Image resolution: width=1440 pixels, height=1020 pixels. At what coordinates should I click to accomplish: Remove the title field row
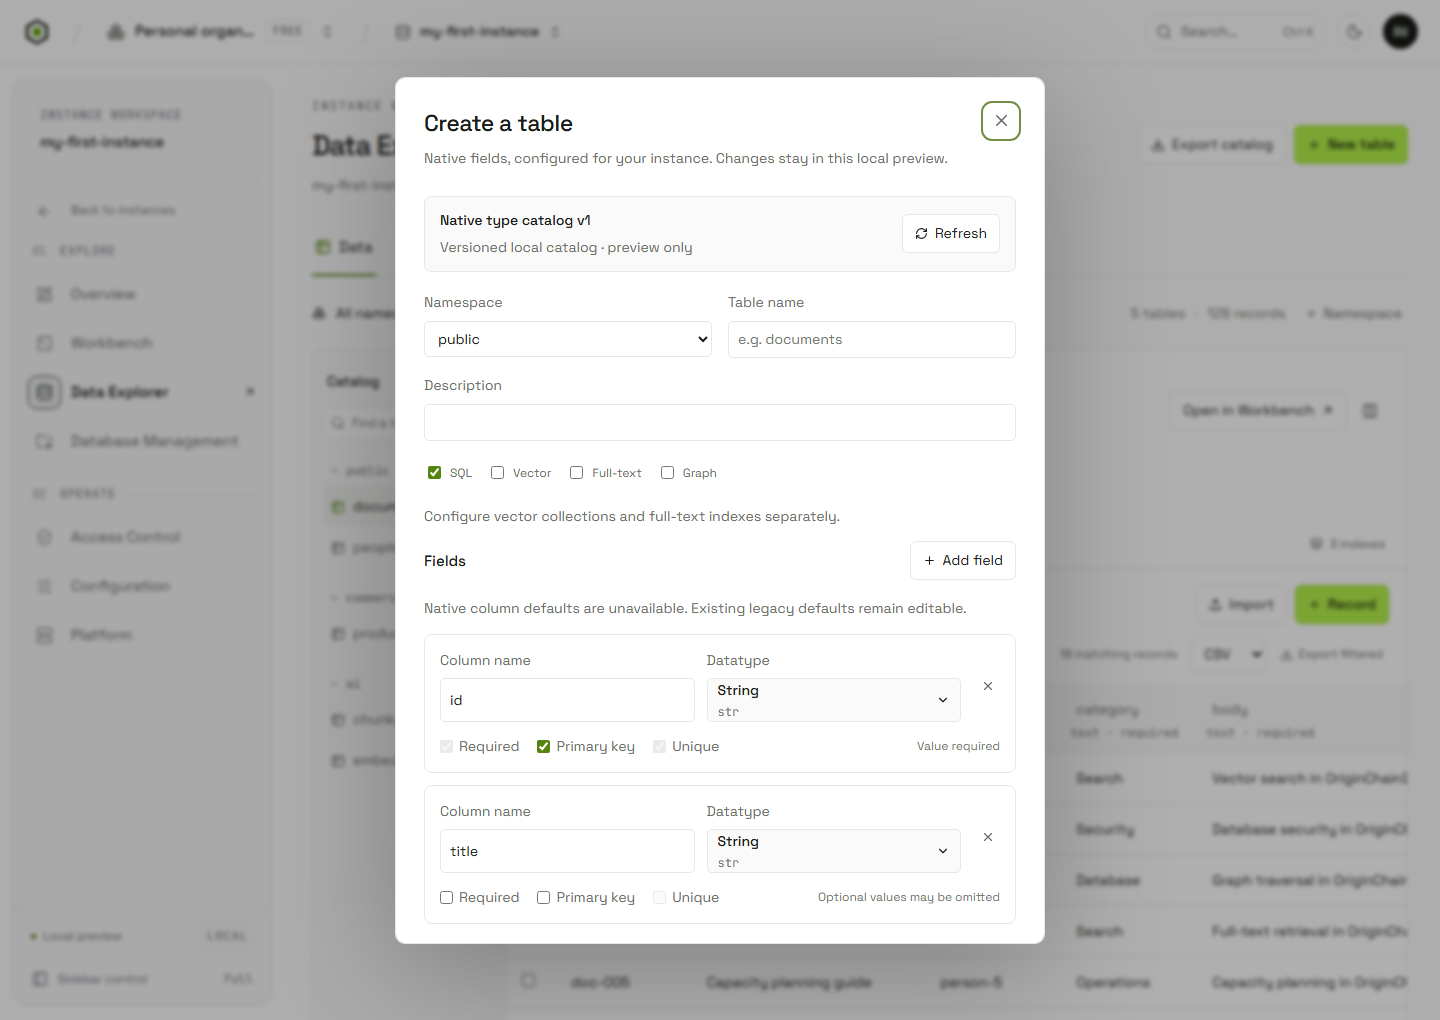[x=987, y=837]
